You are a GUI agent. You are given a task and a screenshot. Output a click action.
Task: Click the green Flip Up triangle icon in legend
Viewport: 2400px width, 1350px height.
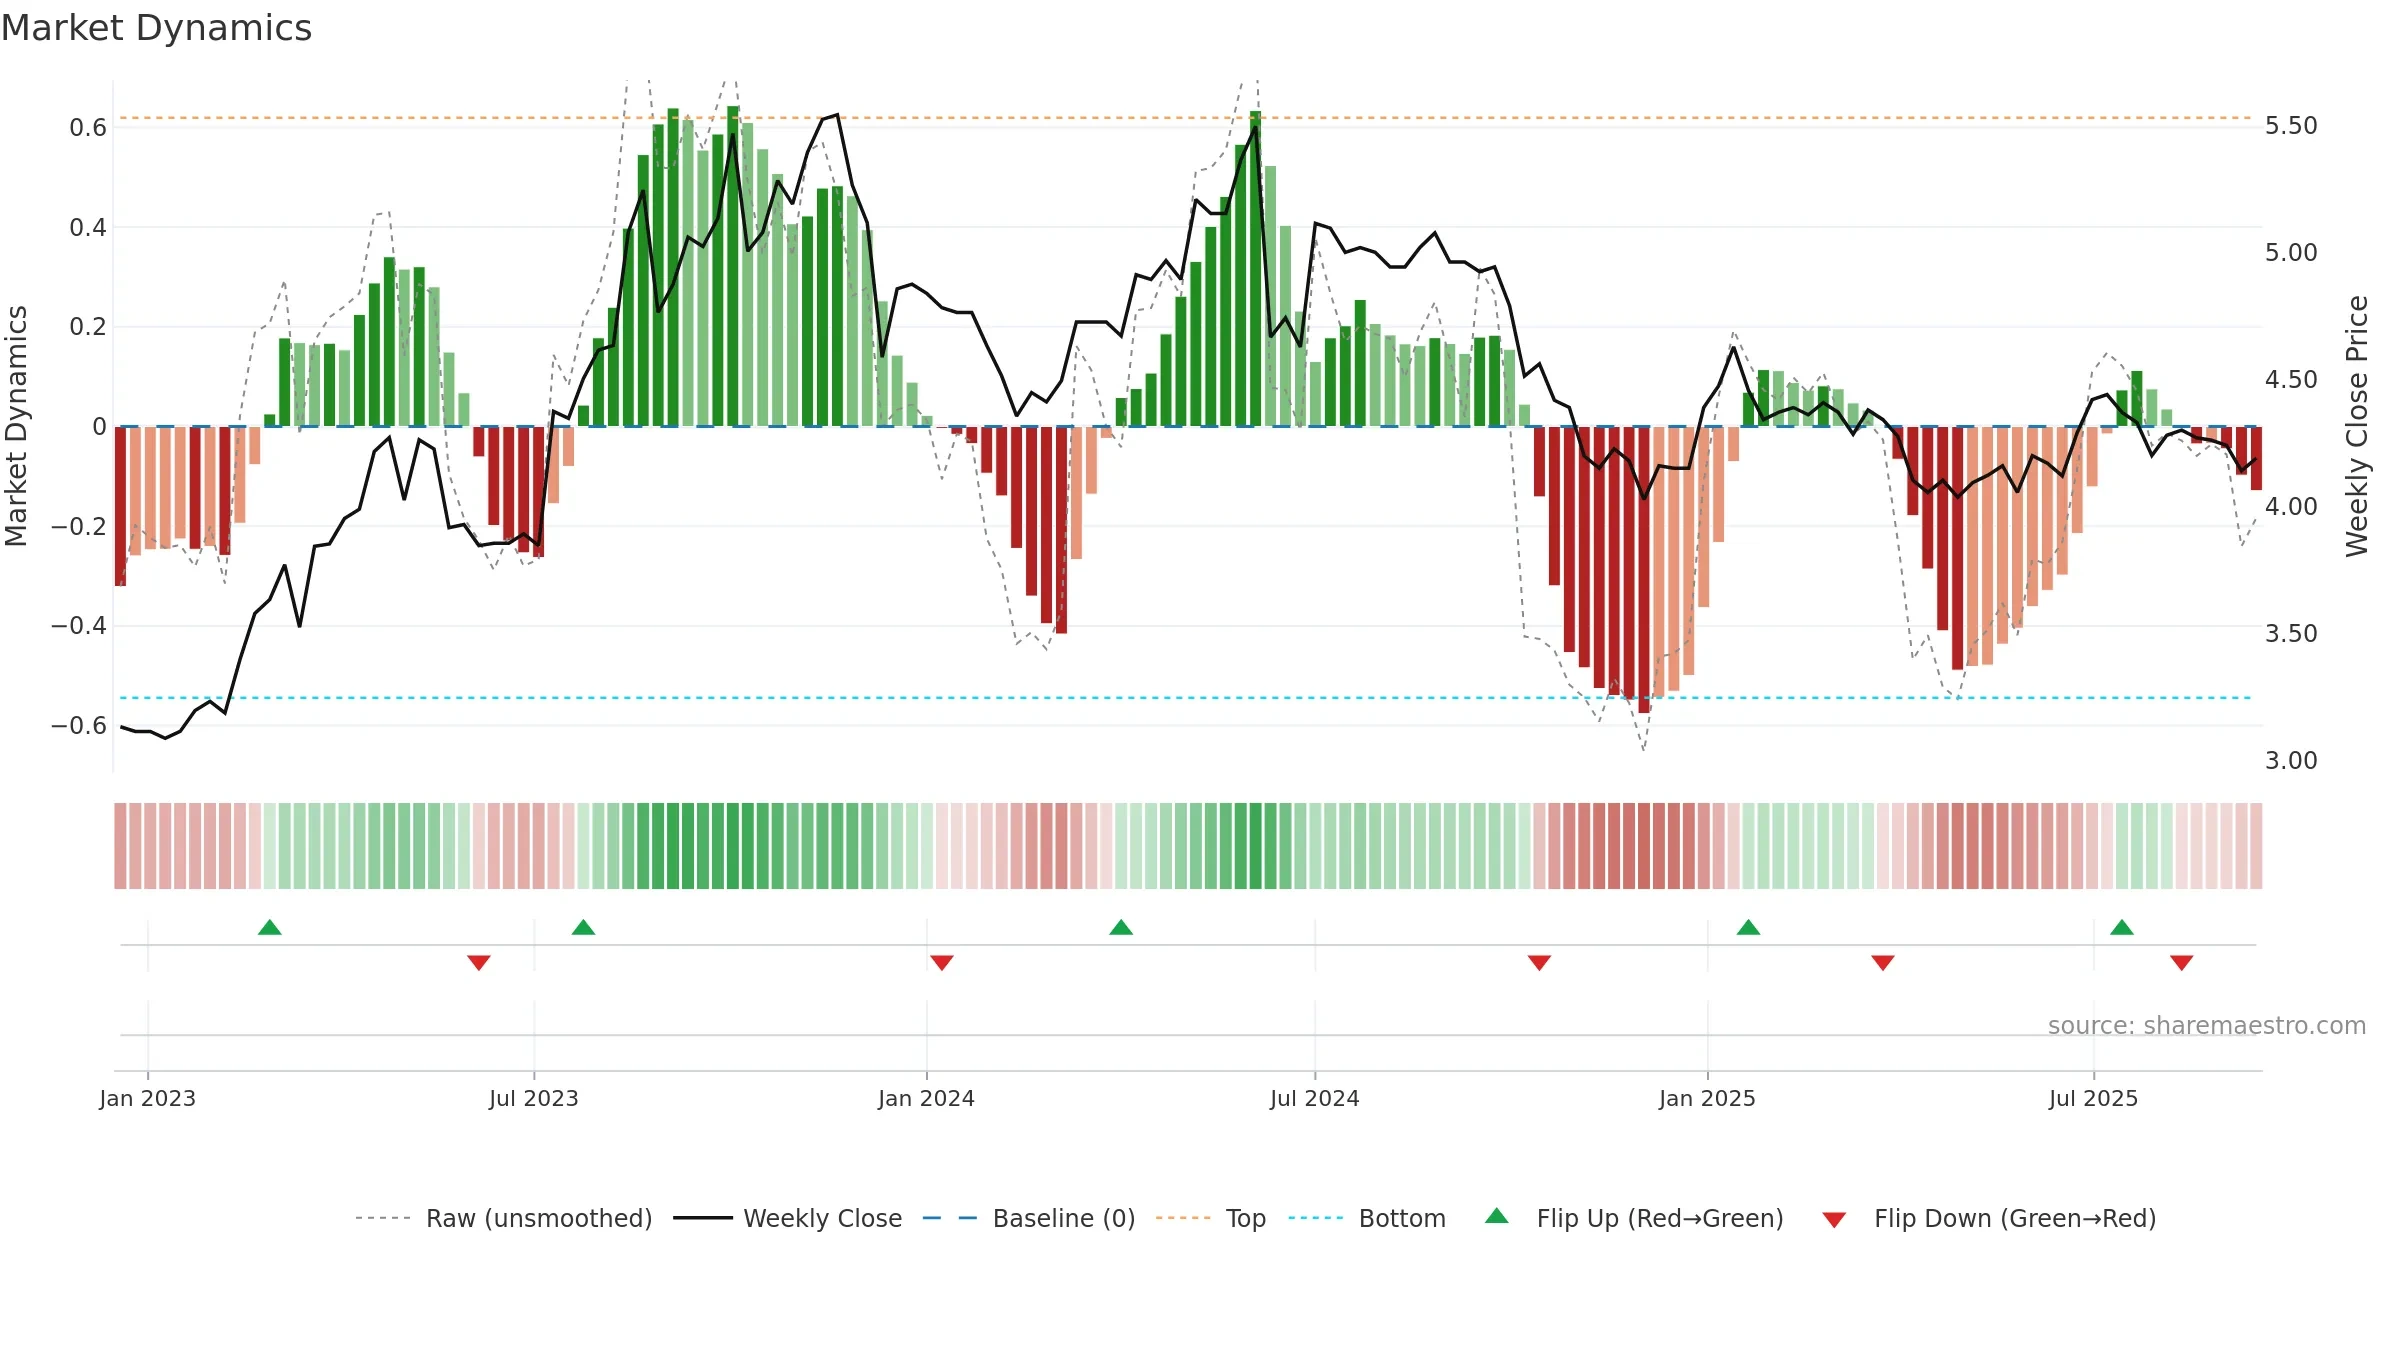click(x=1497, y=1216)
